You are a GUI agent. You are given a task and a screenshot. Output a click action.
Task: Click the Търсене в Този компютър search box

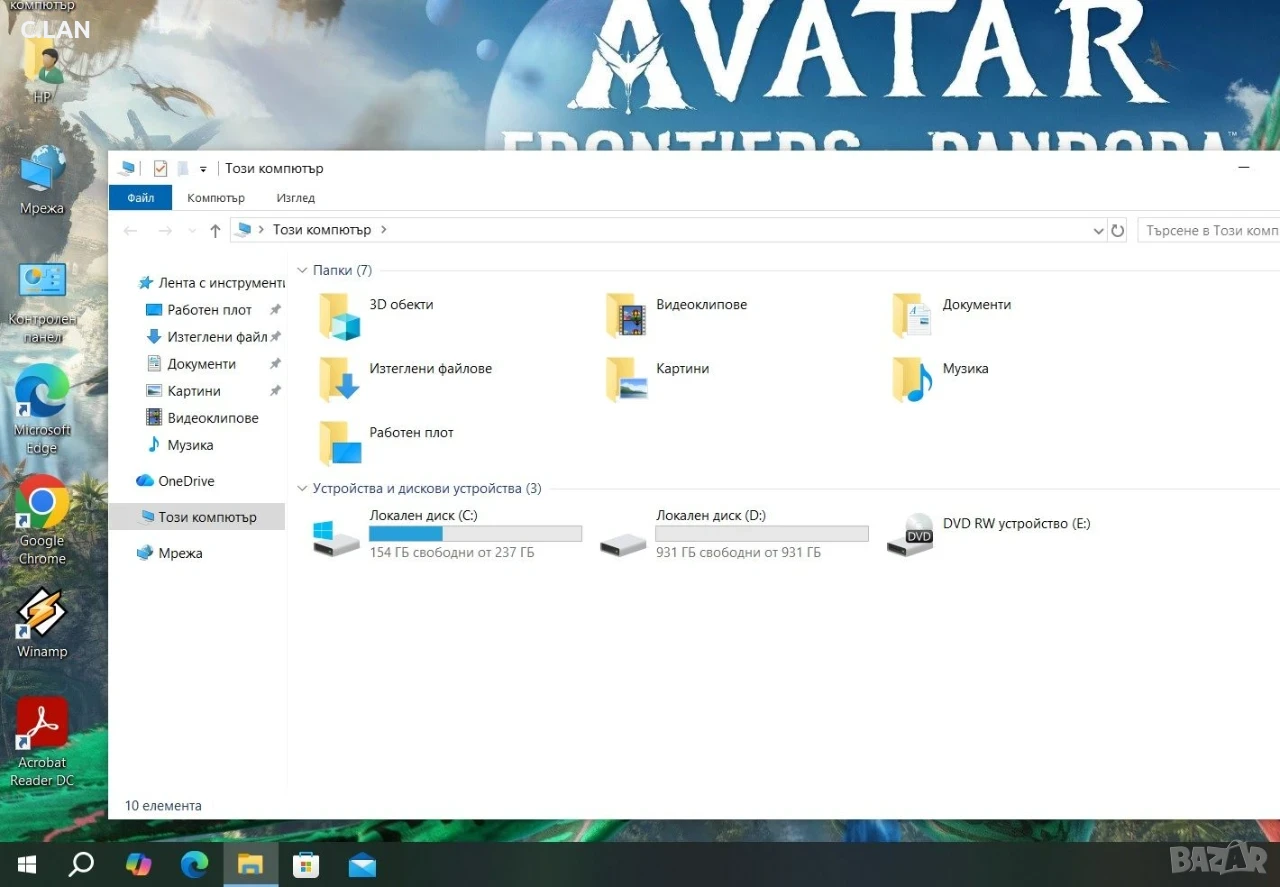coord(1209,231)
